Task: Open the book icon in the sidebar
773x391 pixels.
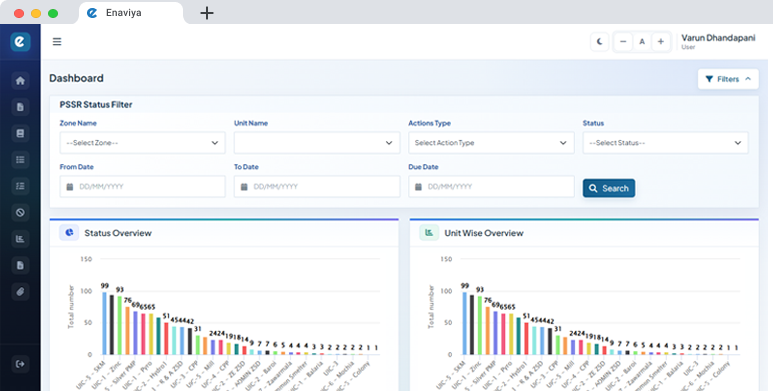Action: click(20, 133)
